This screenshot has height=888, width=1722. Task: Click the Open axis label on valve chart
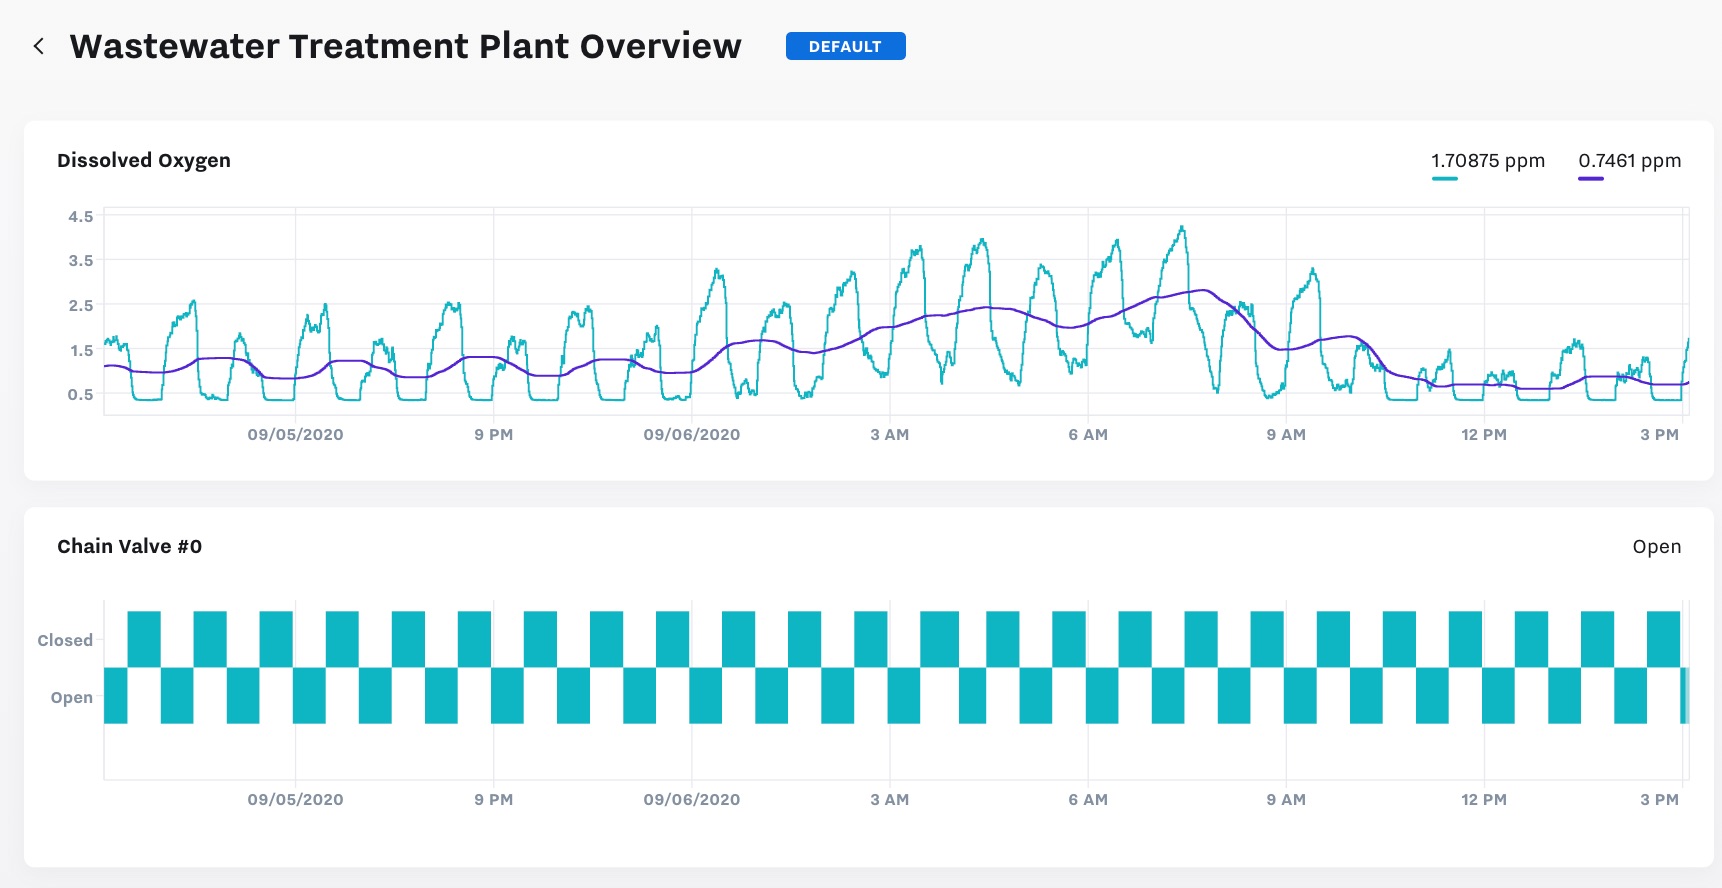click(72, 697)
